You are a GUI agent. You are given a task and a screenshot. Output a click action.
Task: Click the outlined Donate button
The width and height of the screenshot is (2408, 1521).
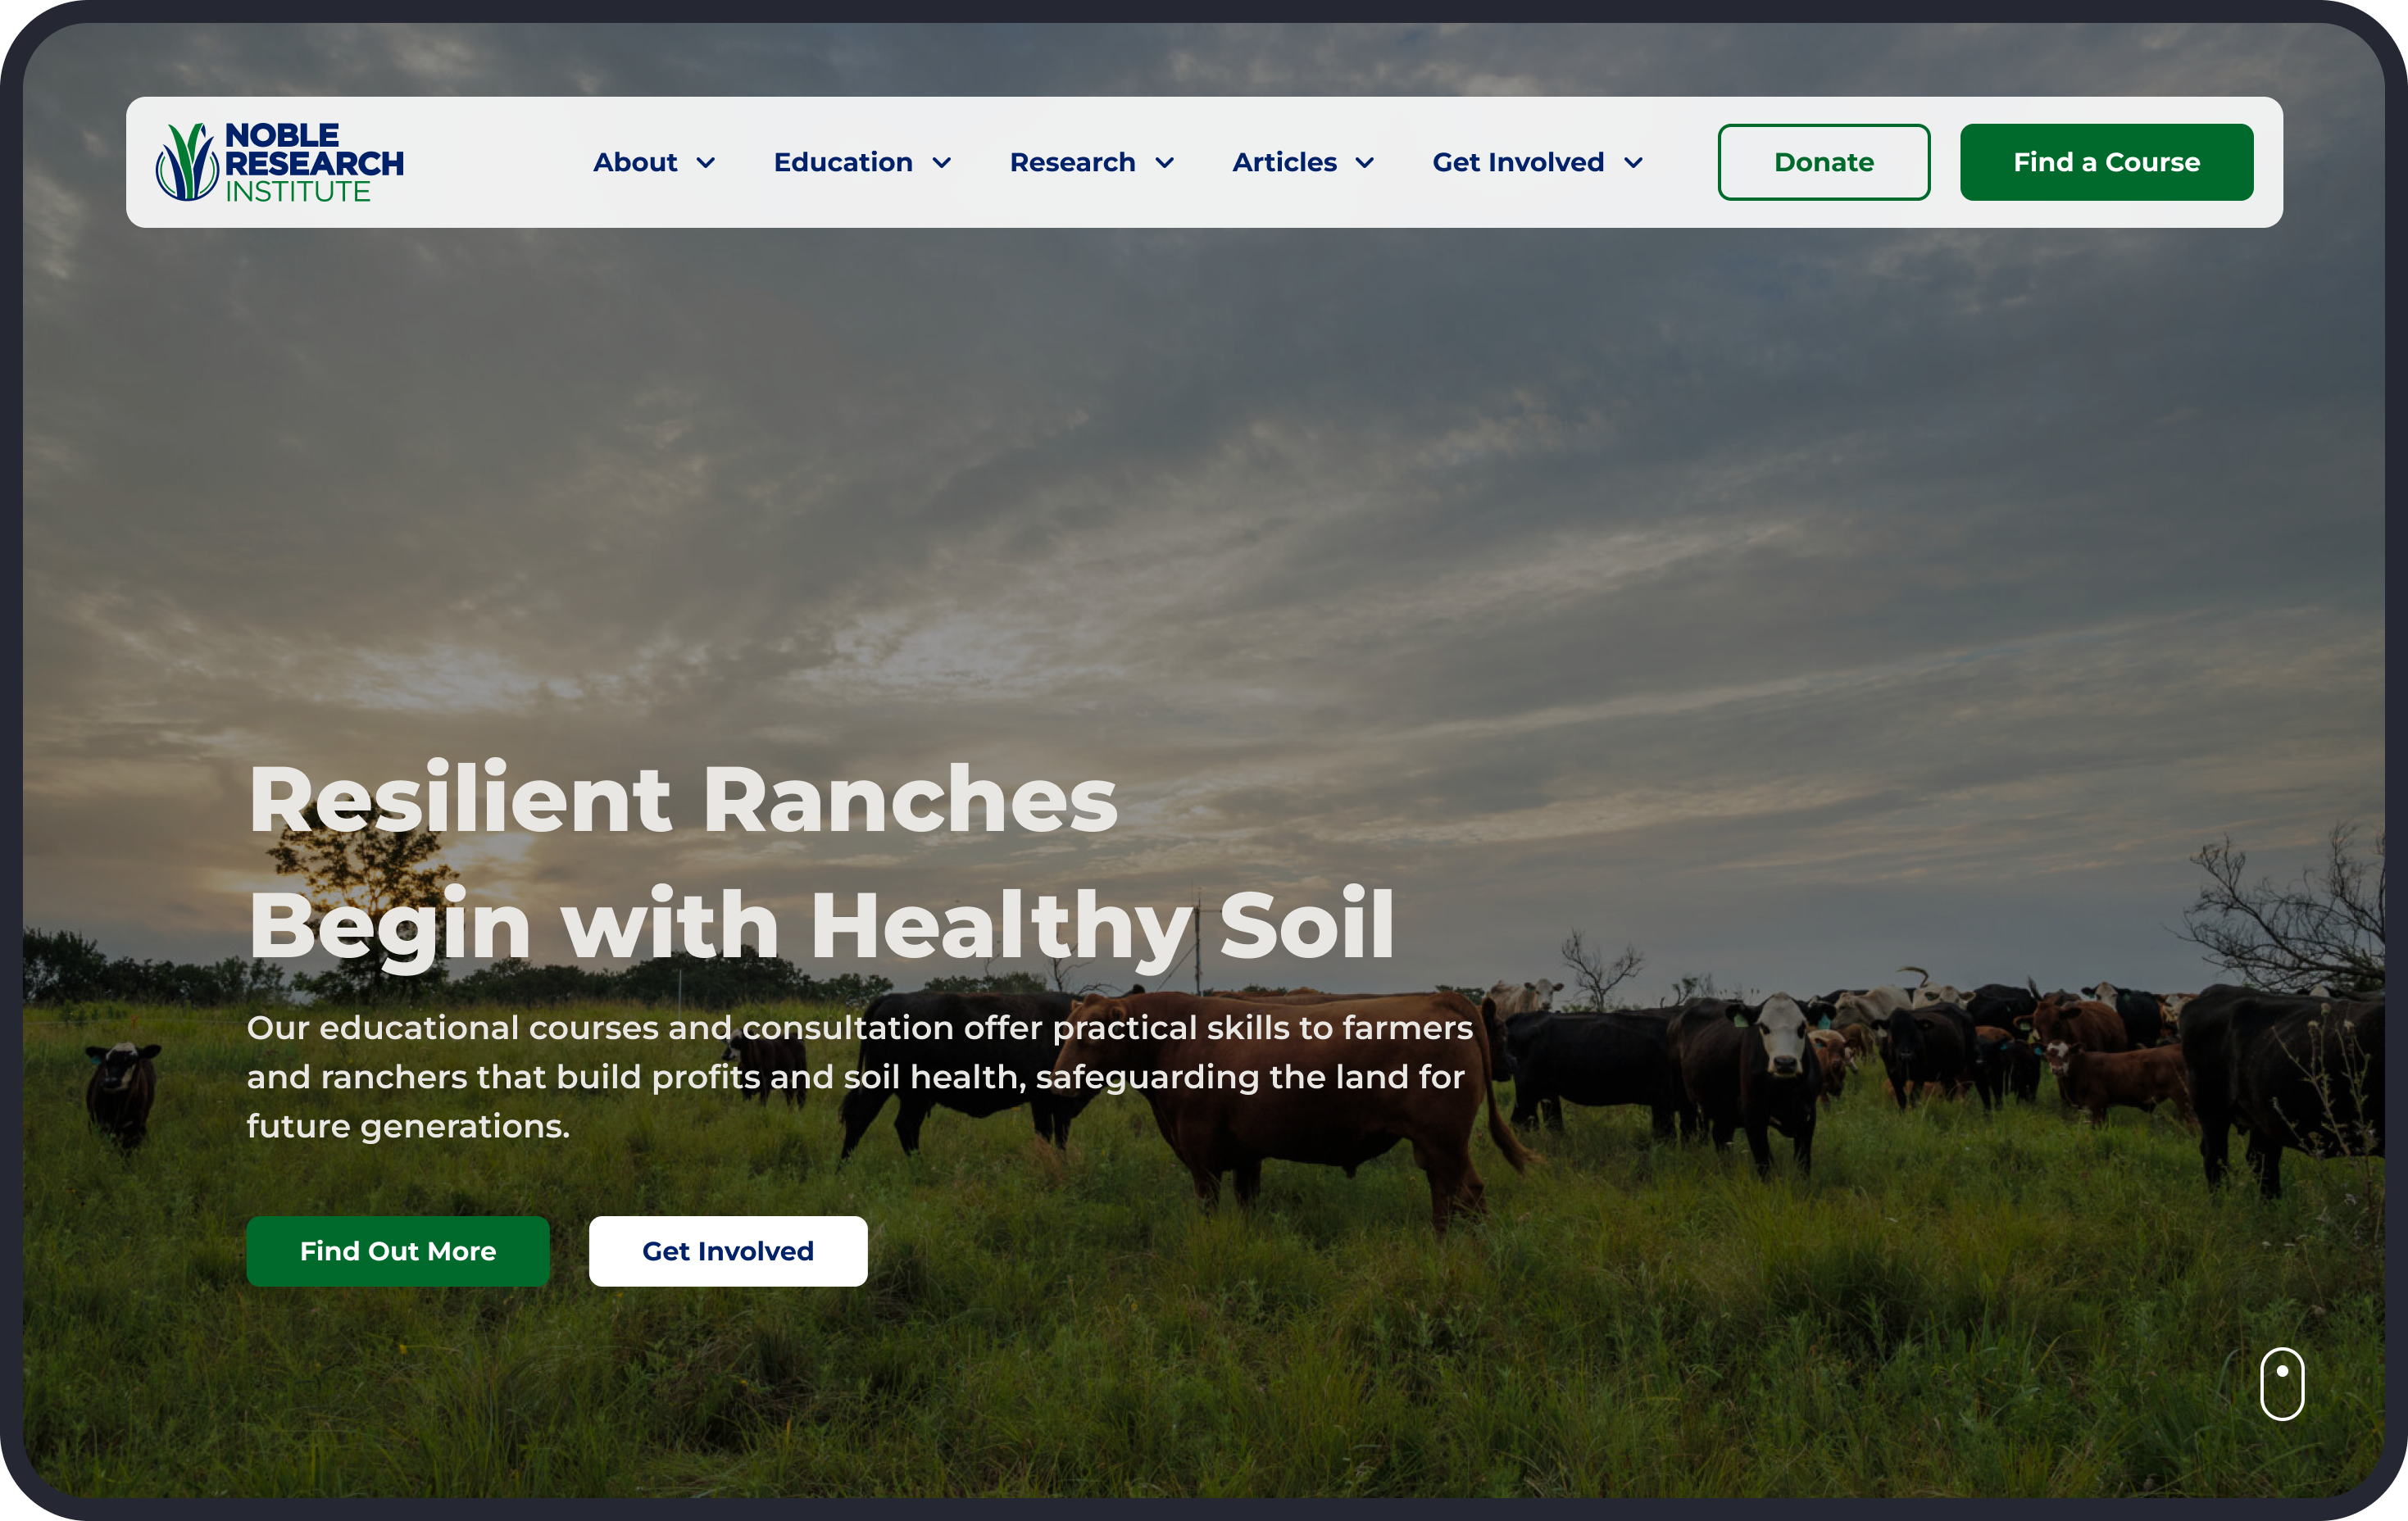pos(1824,162)
